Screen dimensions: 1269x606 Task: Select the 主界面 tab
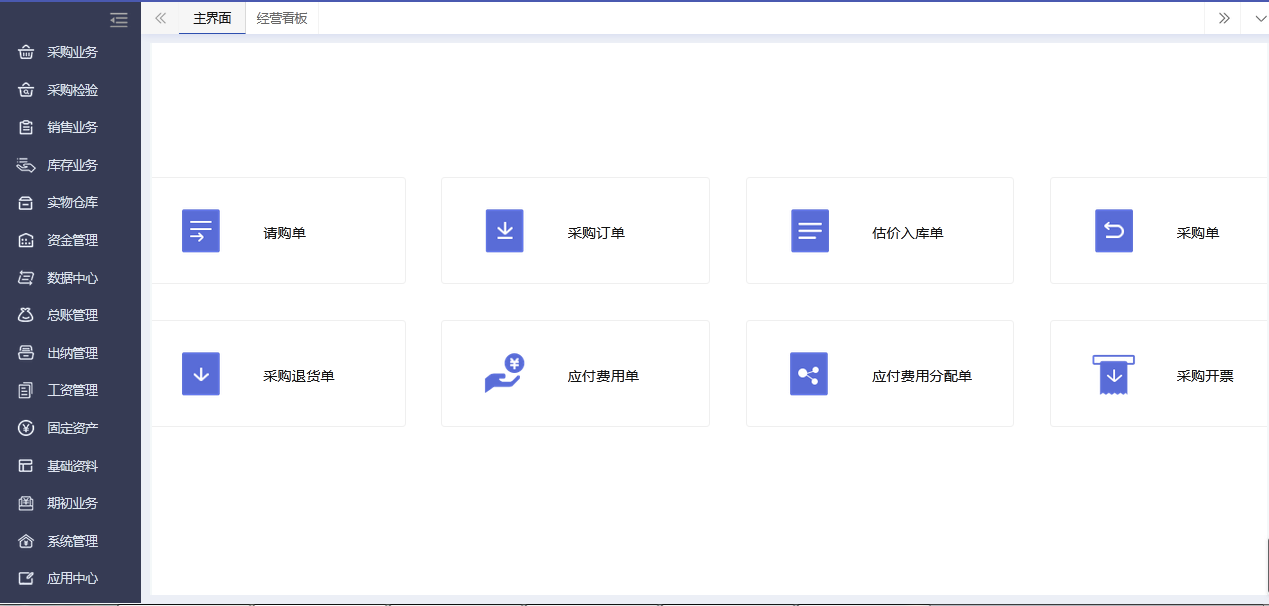pos(212,18)
